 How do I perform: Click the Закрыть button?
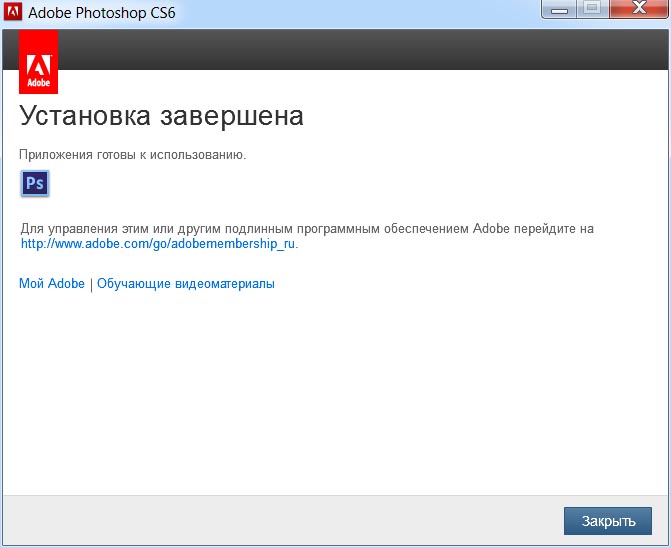pyautogui.click(x=608, y=521)
